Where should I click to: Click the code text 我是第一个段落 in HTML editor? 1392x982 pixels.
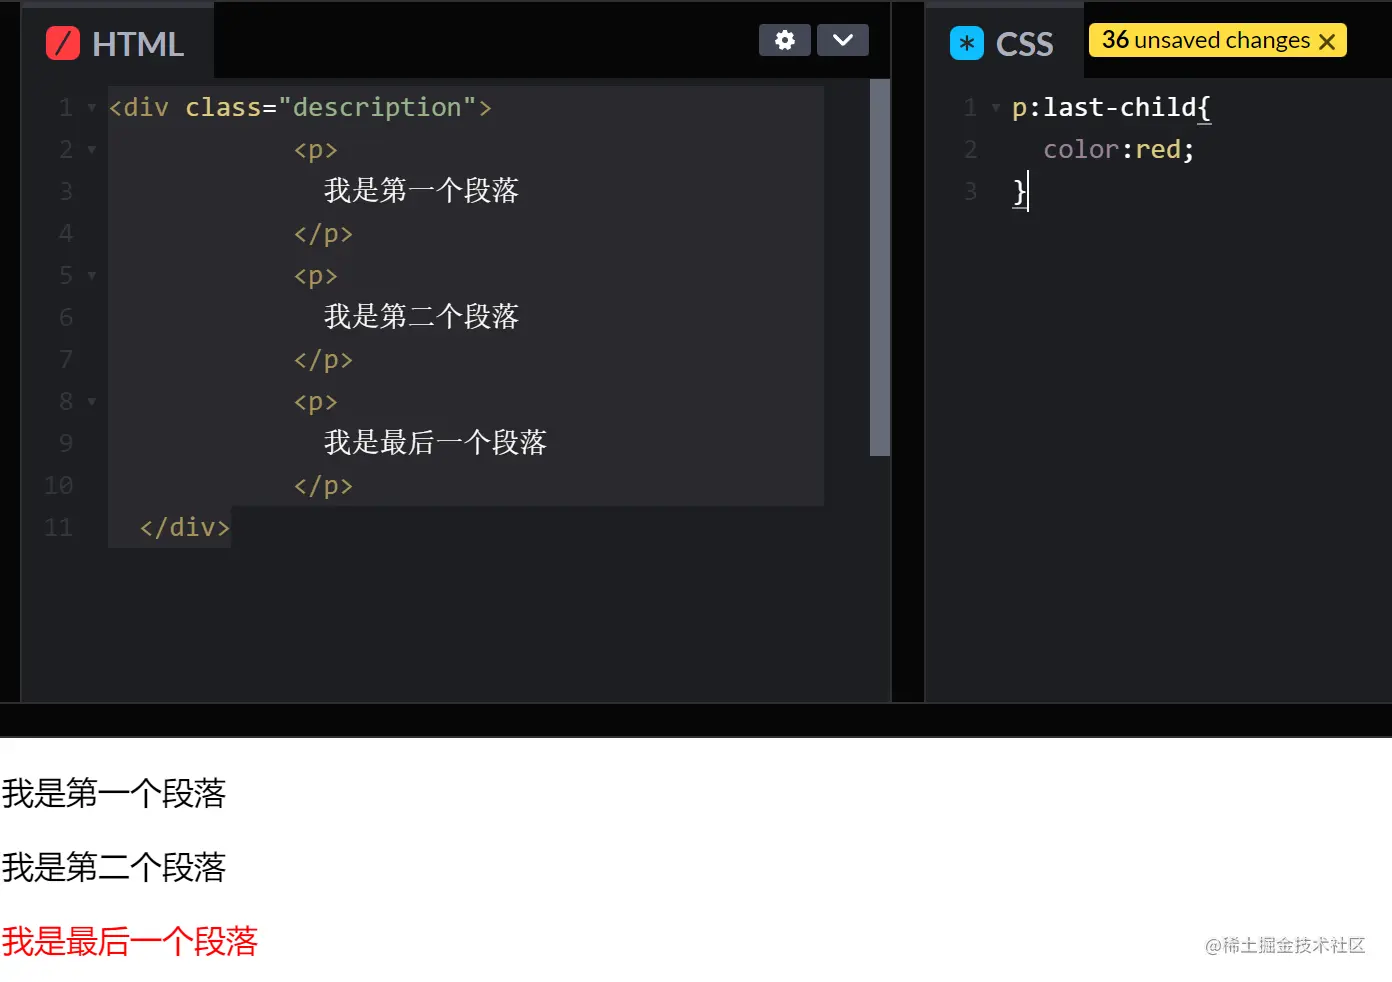pyautogui.click(x=421, y=191)
